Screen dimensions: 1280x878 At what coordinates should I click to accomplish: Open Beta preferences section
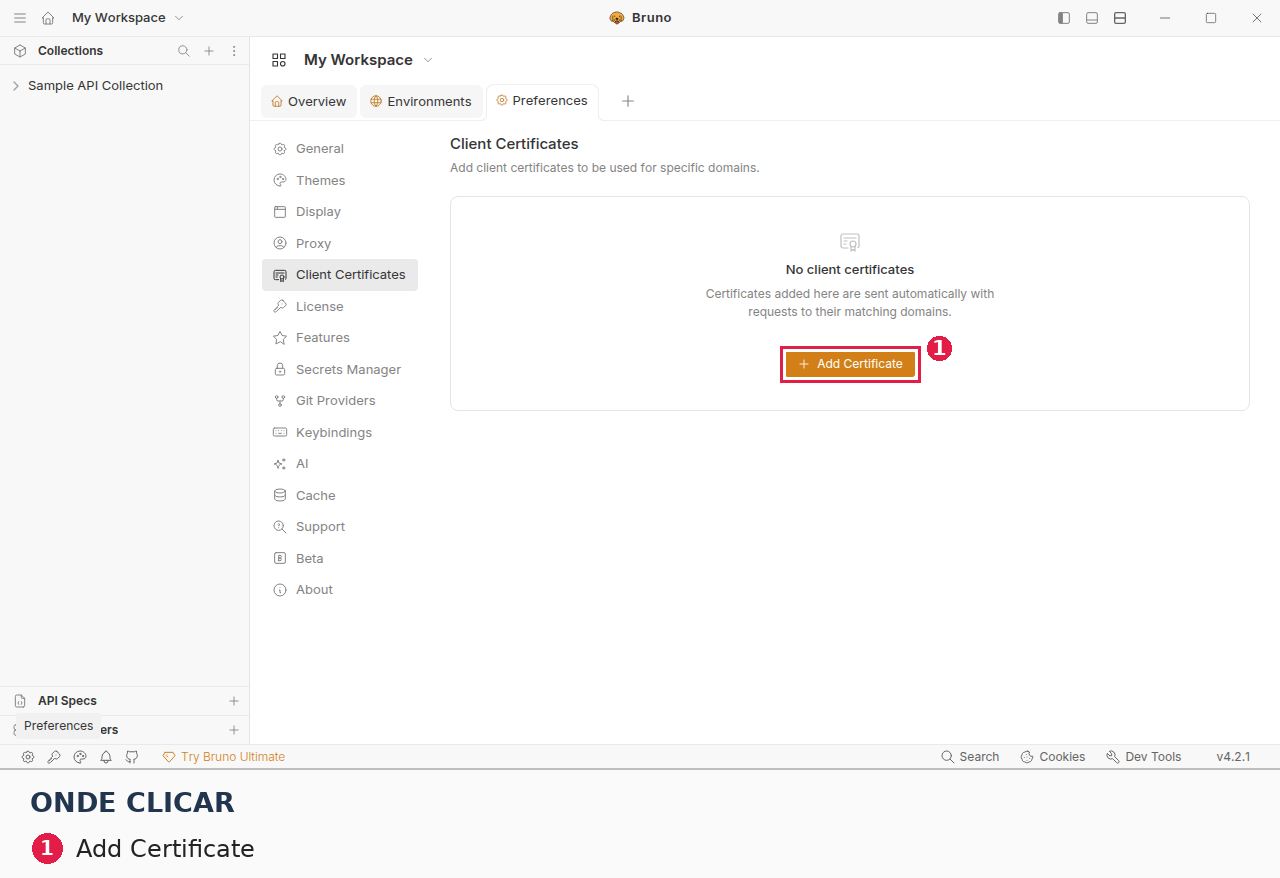coord(340,558)
